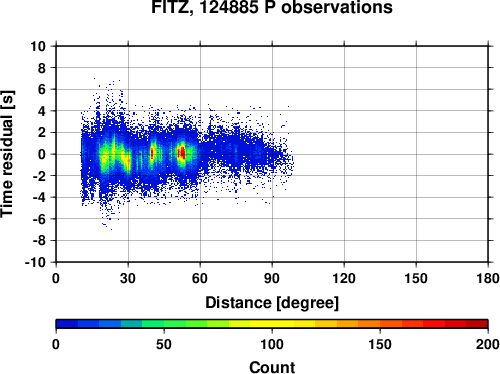Click the y-axis tick label -10
The image size is (500, 374).
[35, 262]
